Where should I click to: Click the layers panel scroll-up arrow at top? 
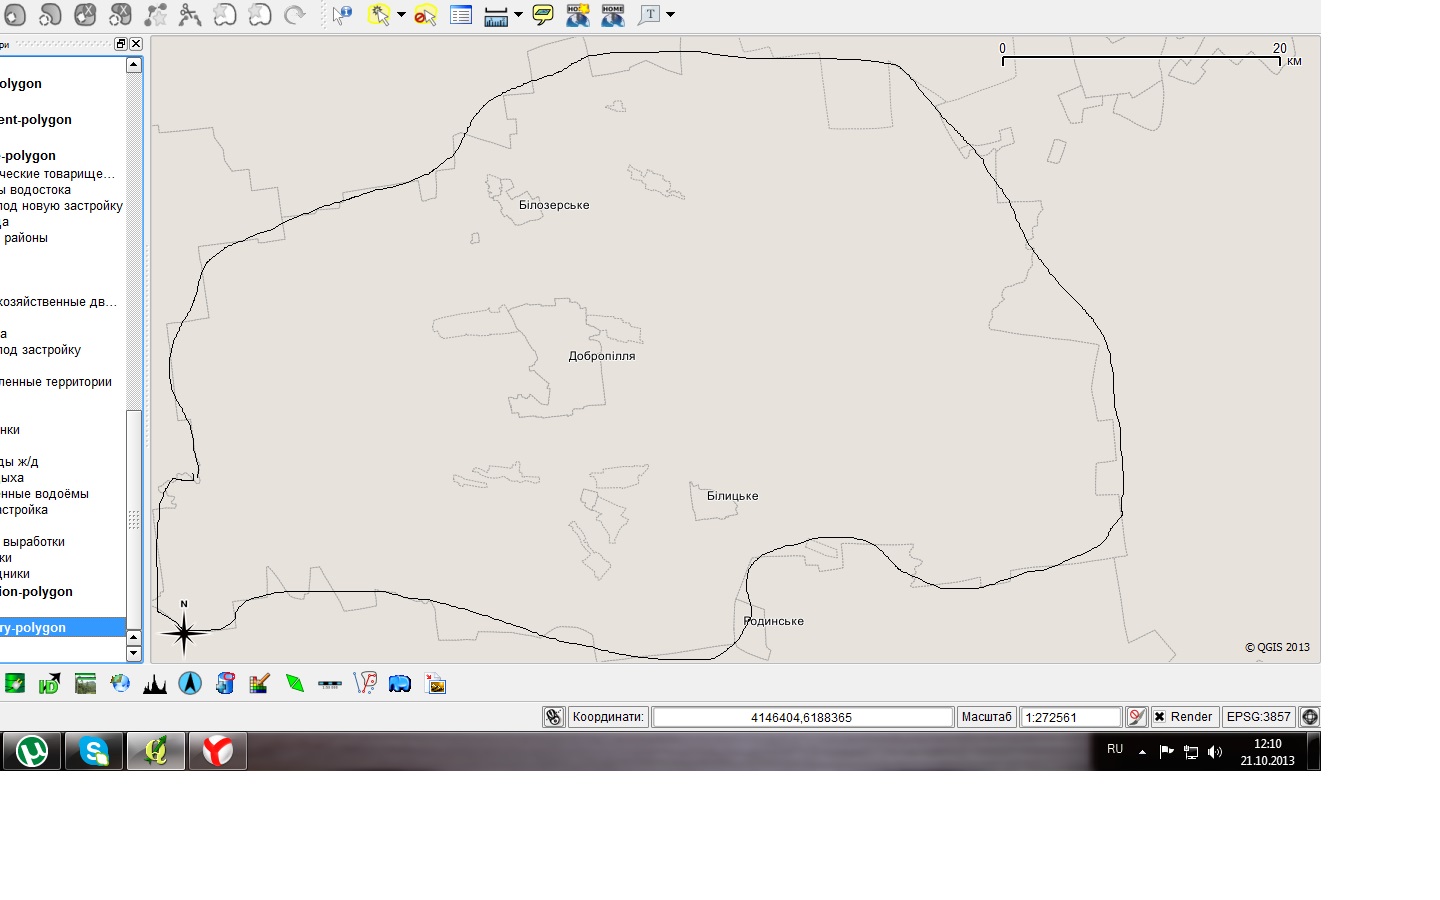point(133,65)
